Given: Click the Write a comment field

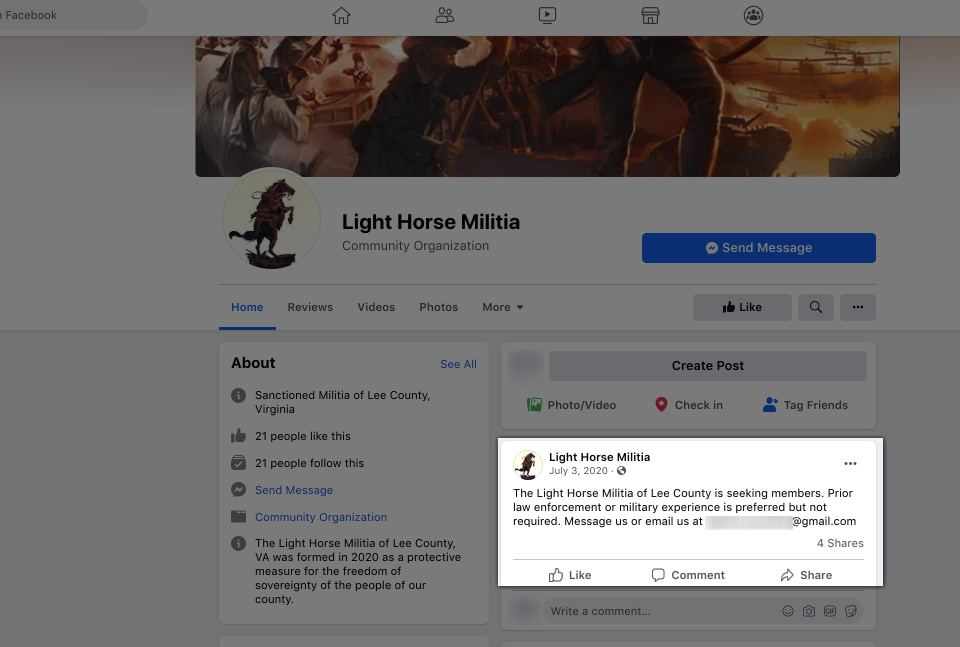Looking at the screenshot, I should [x=650, y=610].
